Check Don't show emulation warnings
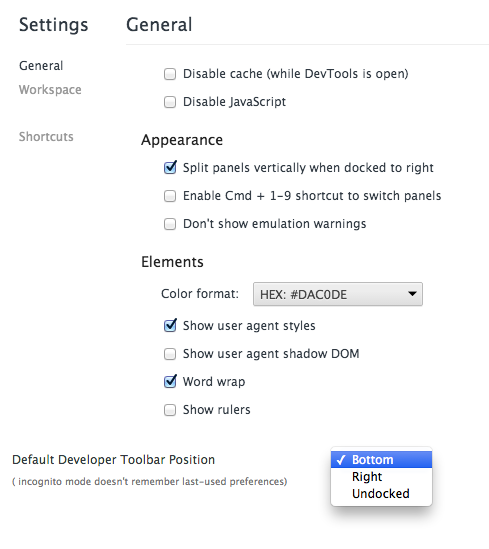The height and width of the screenshot is (549, 489). [170, 224]
